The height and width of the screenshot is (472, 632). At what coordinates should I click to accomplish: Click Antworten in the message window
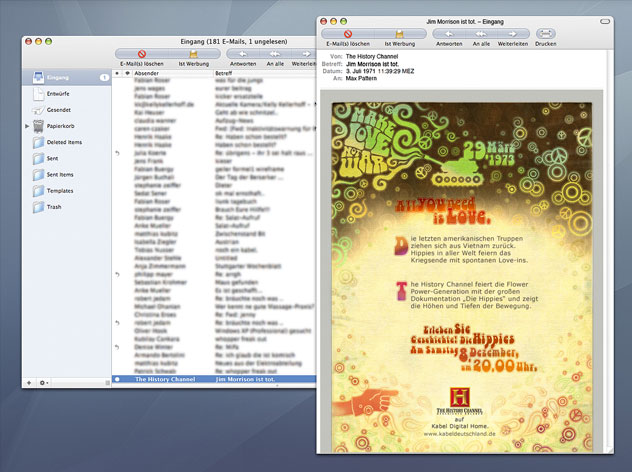click(451, 34)
